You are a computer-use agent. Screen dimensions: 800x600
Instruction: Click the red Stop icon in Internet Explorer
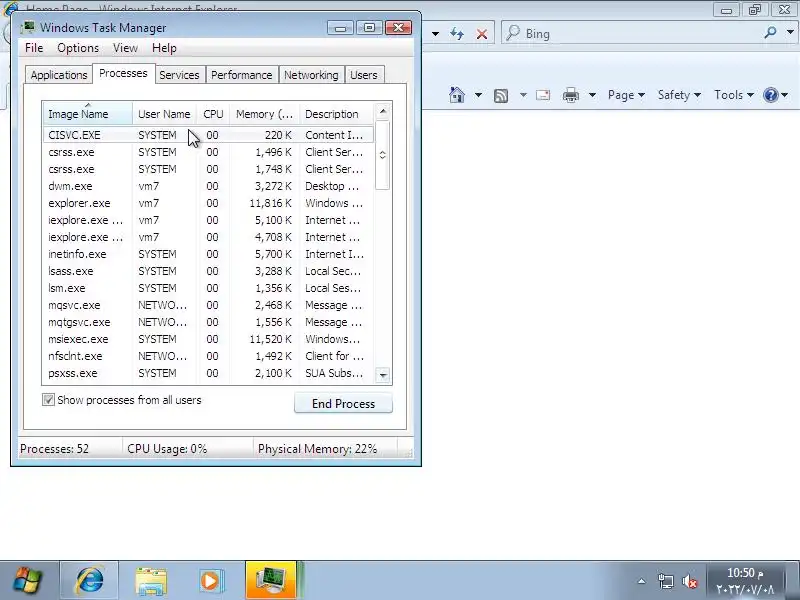482,34
